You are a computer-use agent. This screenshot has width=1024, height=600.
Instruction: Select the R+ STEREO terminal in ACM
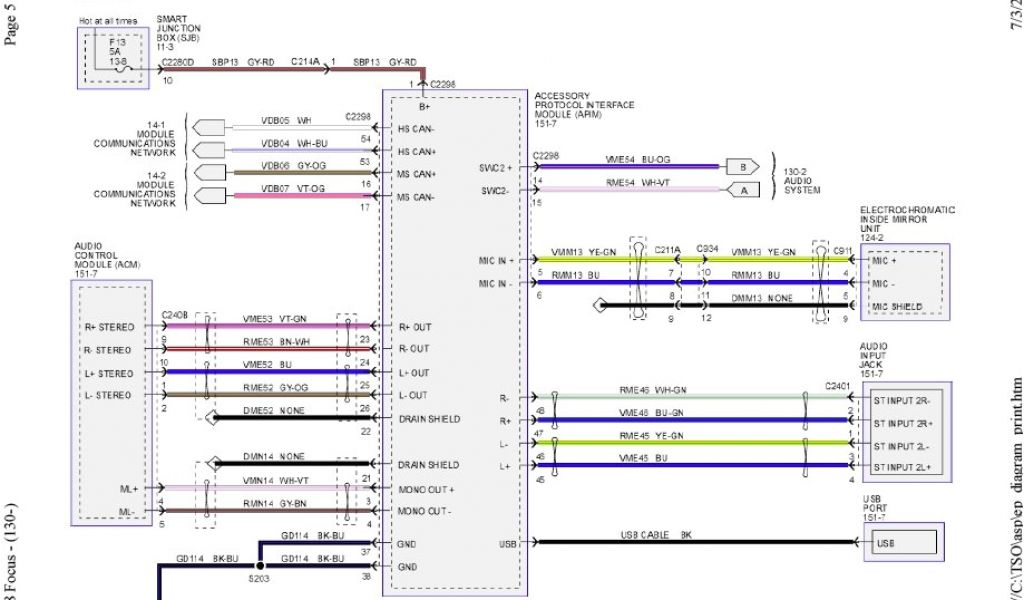109,327
